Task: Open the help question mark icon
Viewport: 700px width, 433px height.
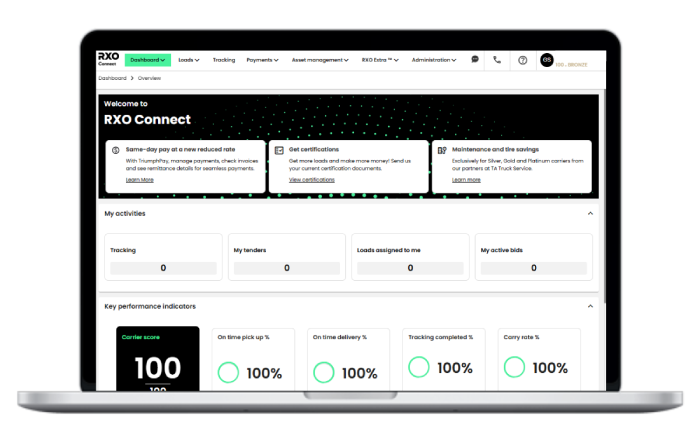Action: (522, 60)
